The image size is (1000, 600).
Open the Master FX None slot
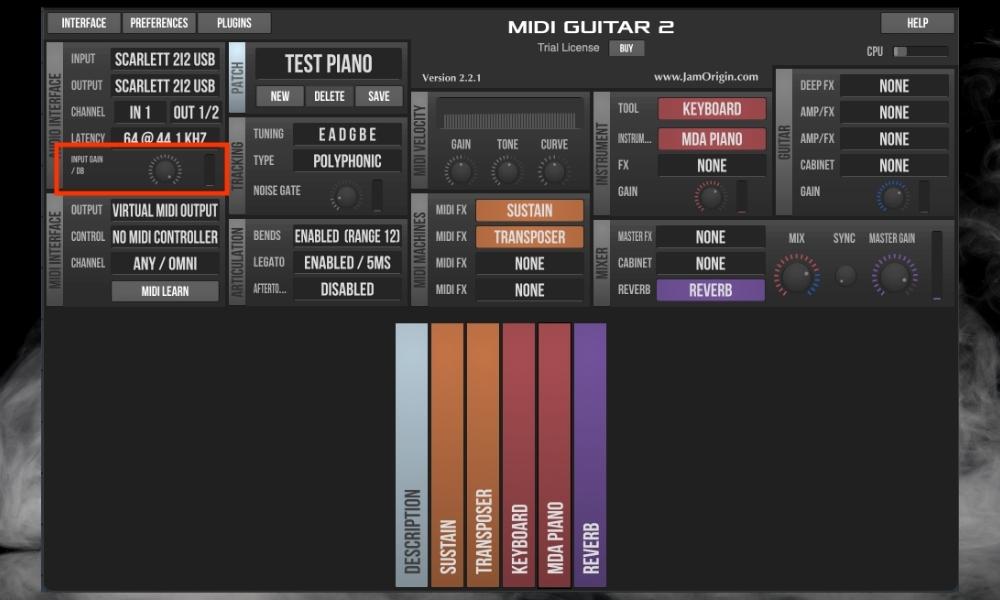coord(710,237)
